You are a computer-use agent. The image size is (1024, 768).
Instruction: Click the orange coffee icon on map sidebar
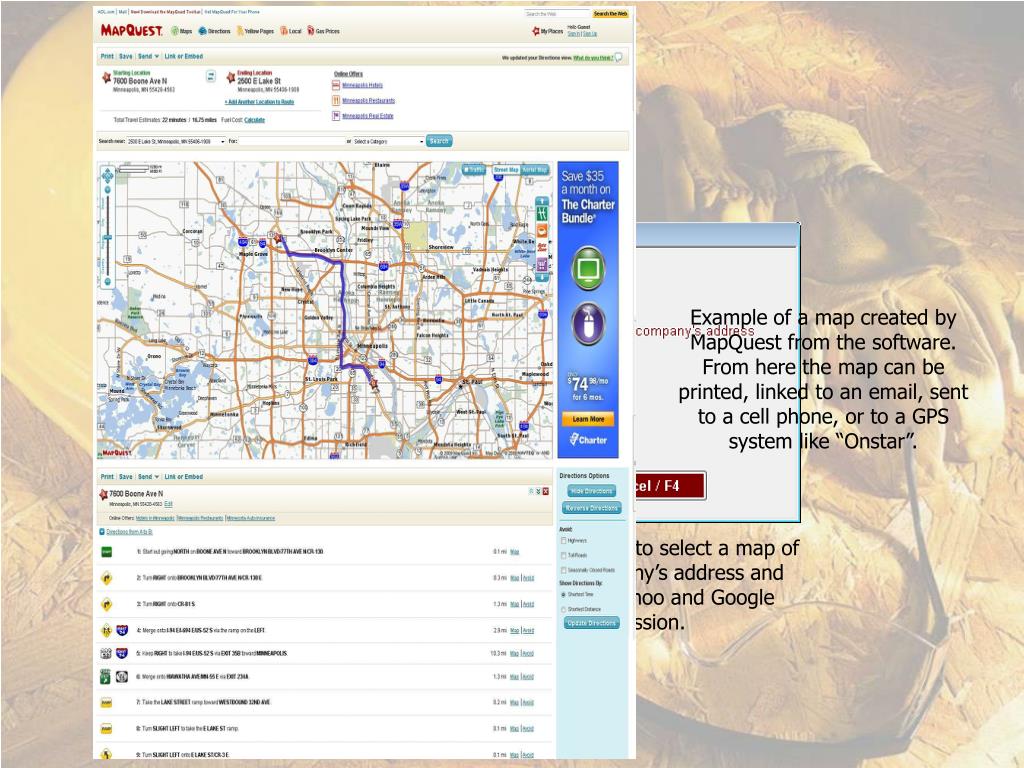pos(541,231)
